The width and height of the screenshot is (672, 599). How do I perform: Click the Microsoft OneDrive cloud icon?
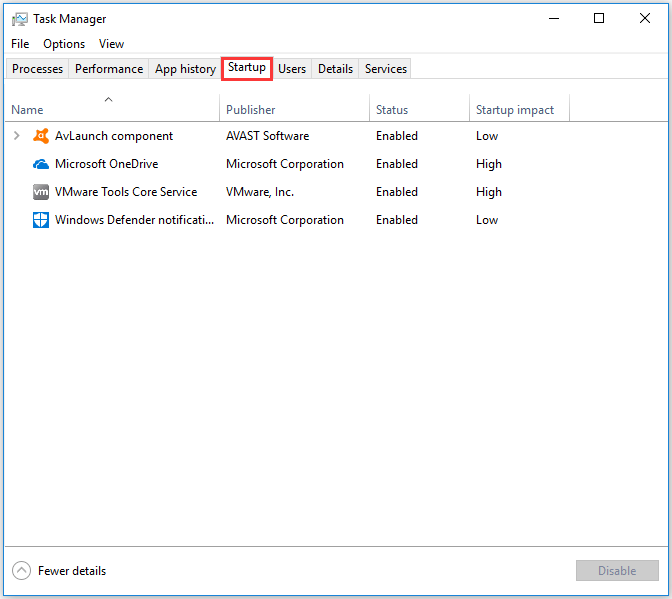point(41,164)
